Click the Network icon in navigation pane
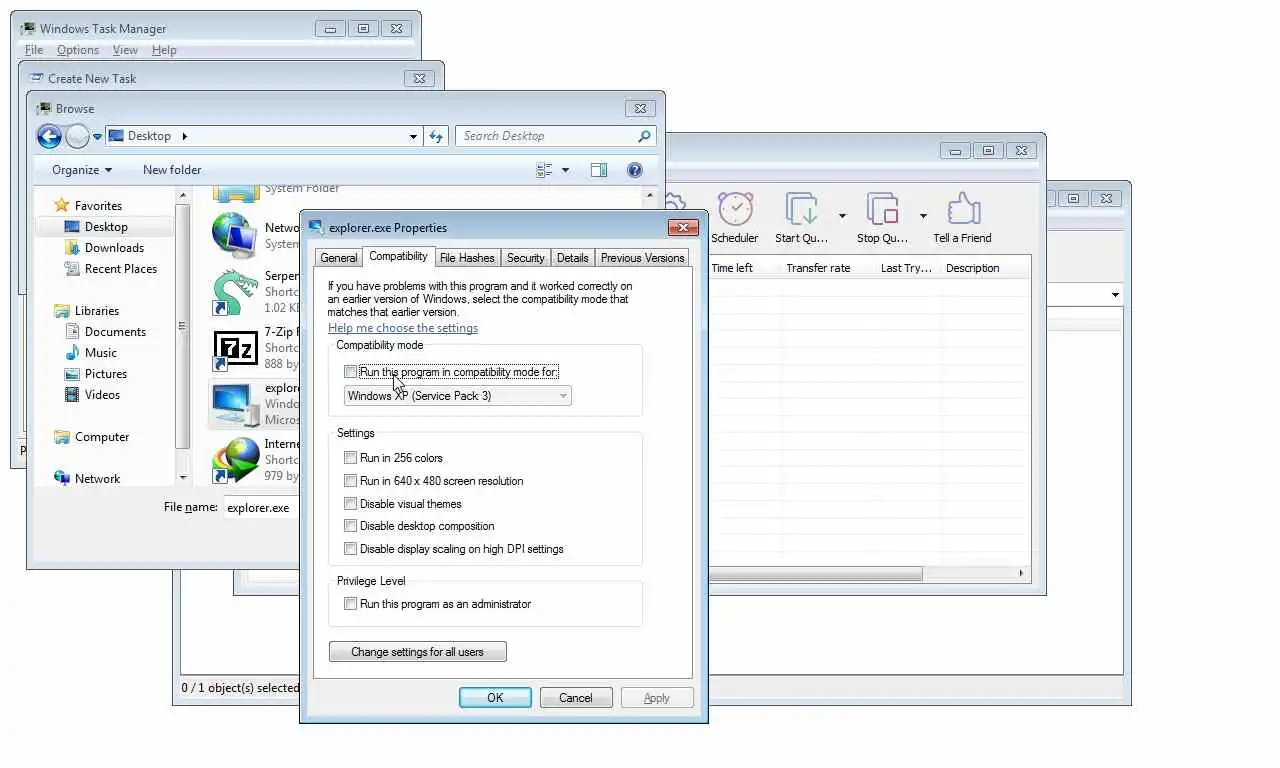This screenshot has width=1280, height=768. (x=62, y=478)
